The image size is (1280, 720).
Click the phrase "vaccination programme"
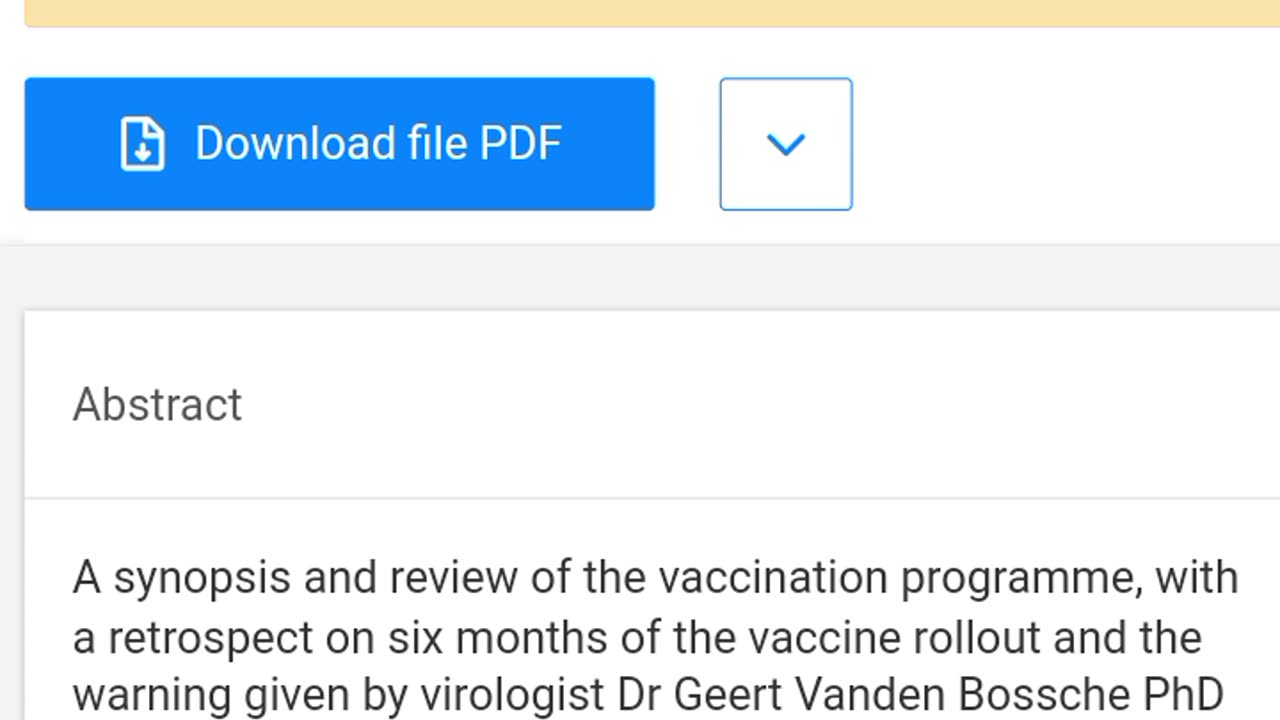[898, 578]
